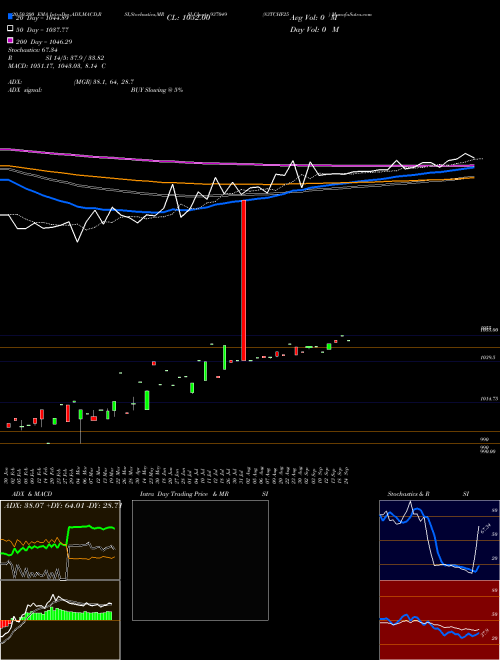
Task: Click the ADX +DY -DY readout header
Action: [x=63, y=505]
